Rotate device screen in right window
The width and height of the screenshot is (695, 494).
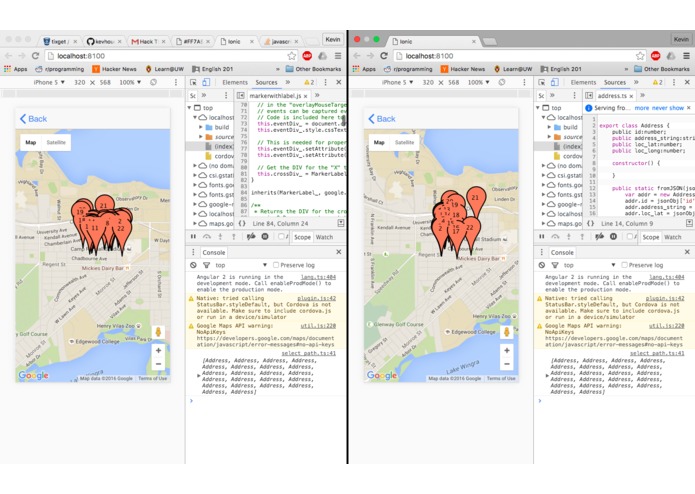(502, 82)
